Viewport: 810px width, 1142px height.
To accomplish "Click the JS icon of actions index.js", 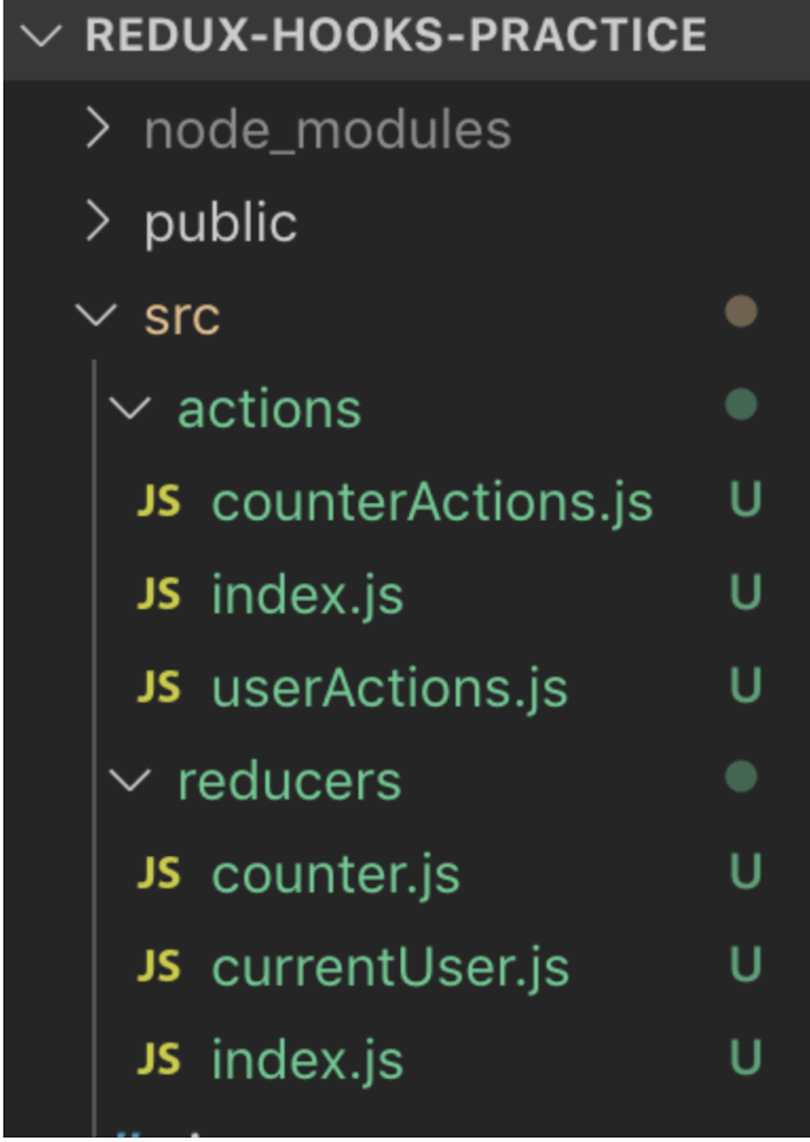I will point(158,596).
